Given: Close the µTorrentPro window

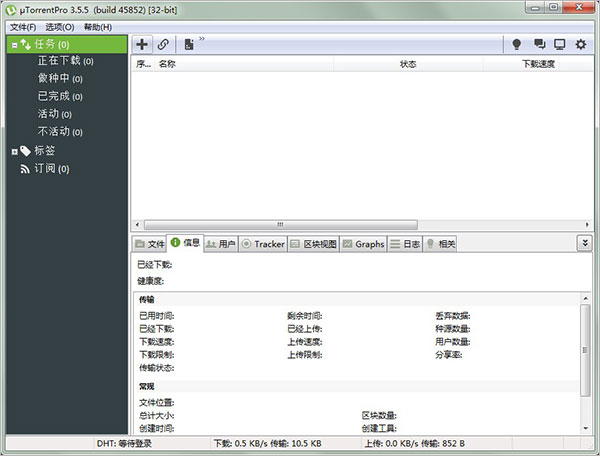Looking at the screenshot, I should [x=579, y=8].
